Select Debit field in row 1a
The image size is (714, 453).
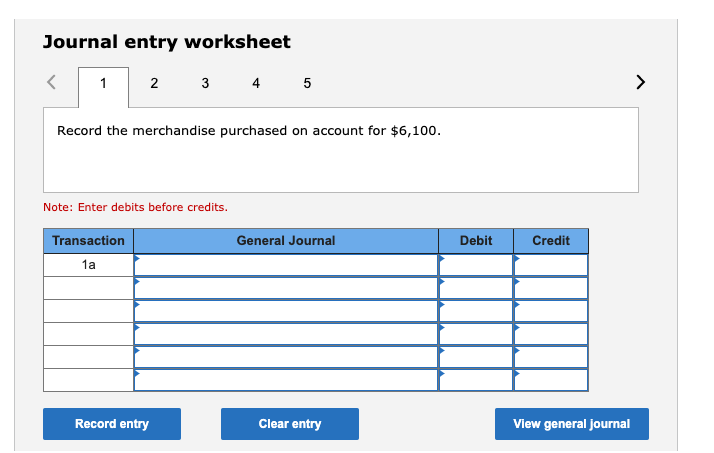click(x=476, y=265)
